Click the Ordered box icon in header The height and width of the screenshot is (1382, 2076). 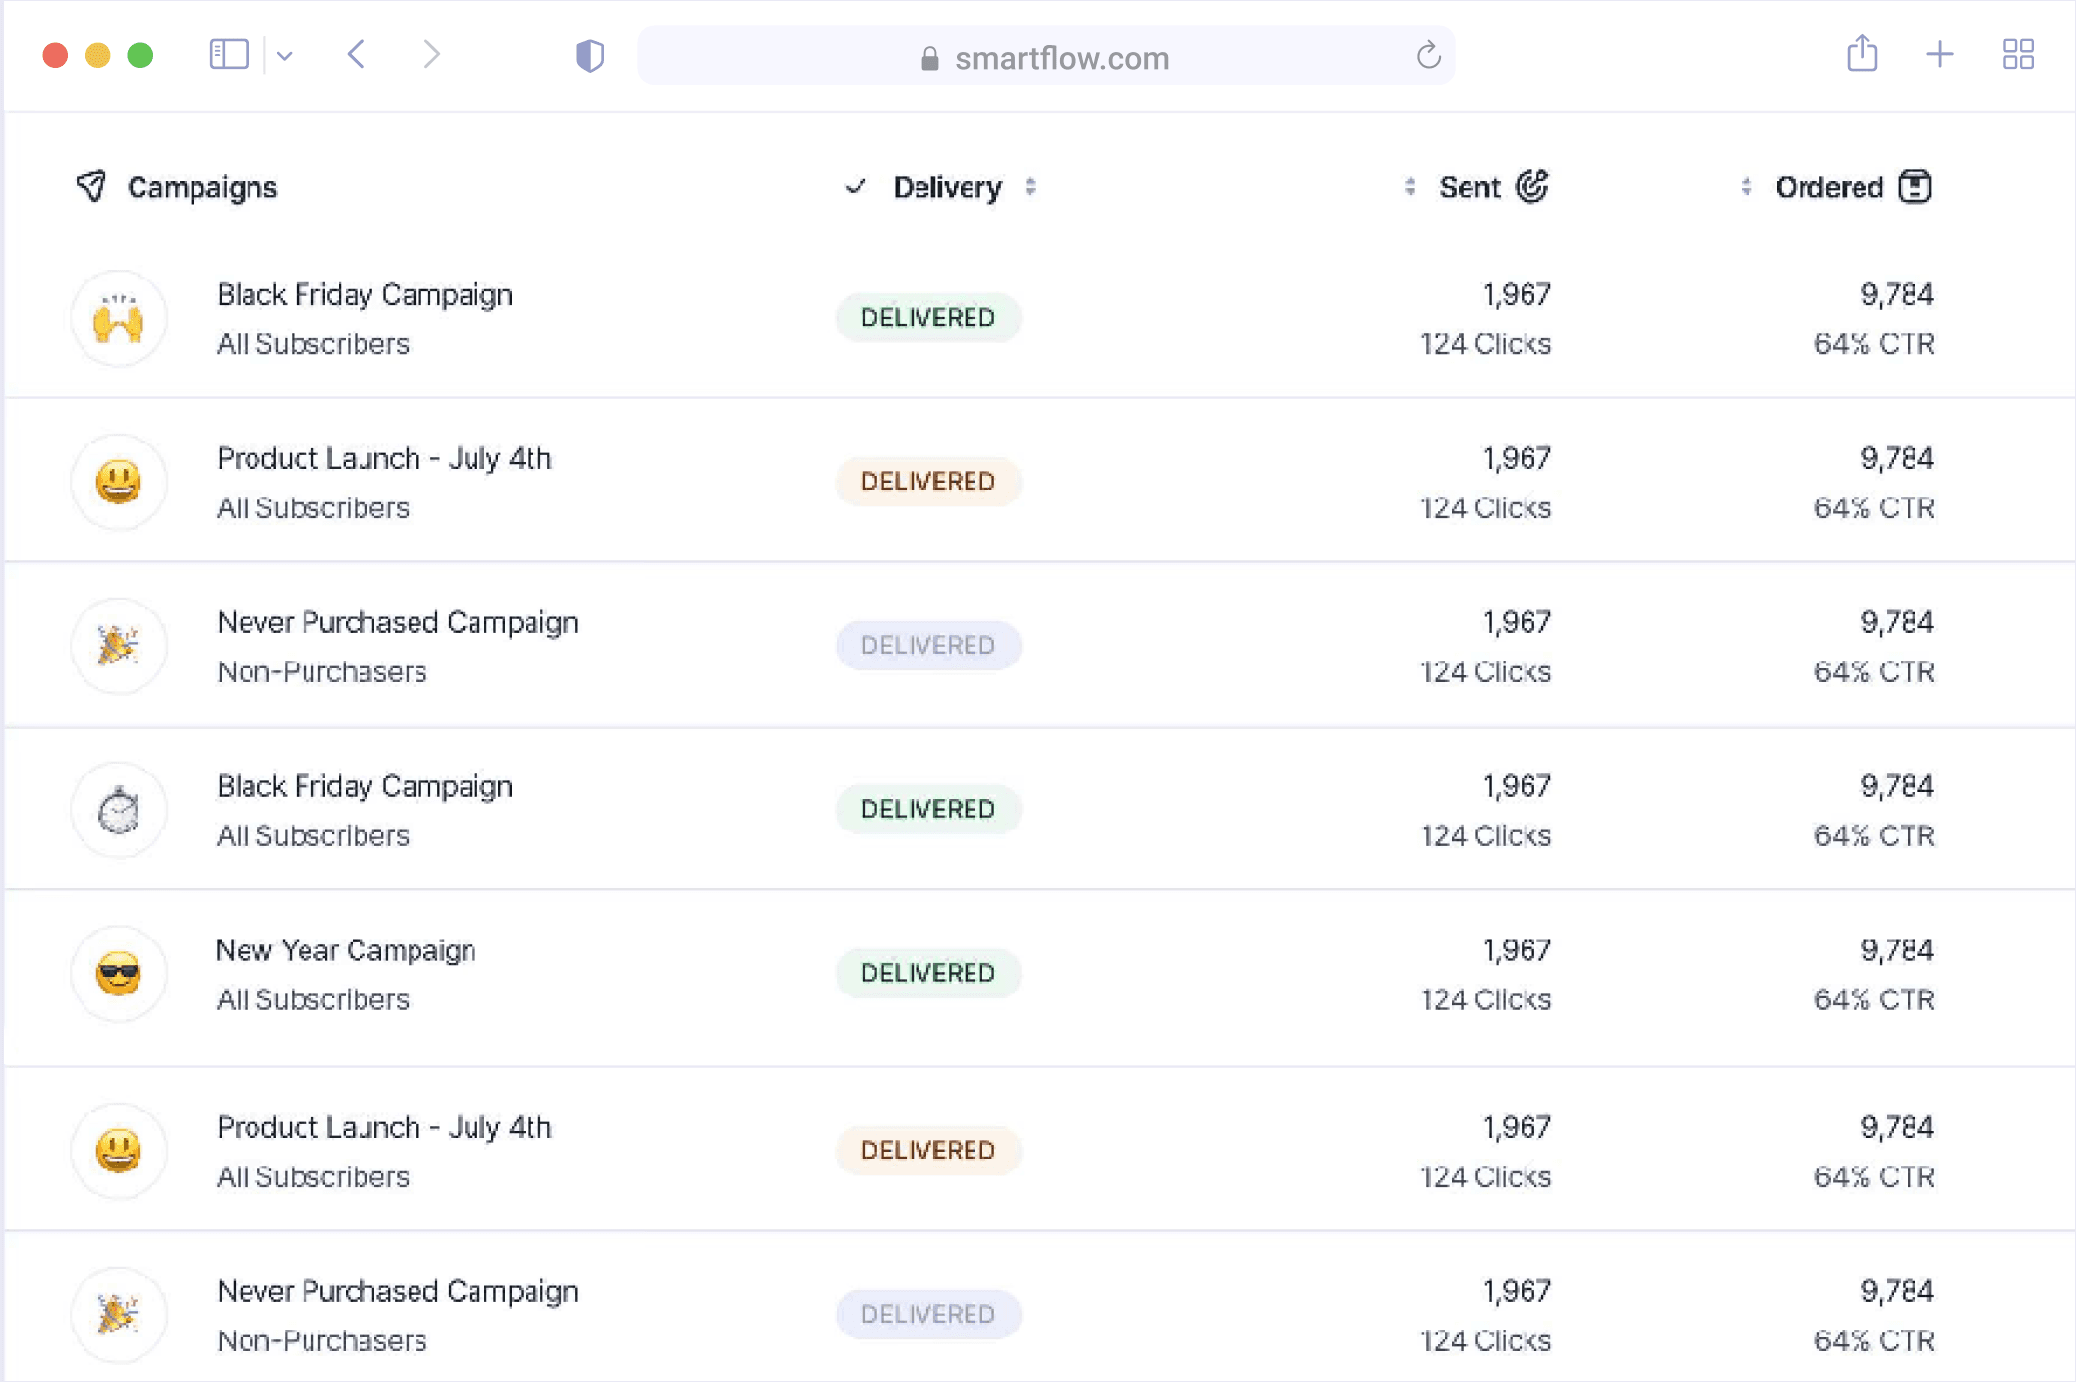[1914, 186]
